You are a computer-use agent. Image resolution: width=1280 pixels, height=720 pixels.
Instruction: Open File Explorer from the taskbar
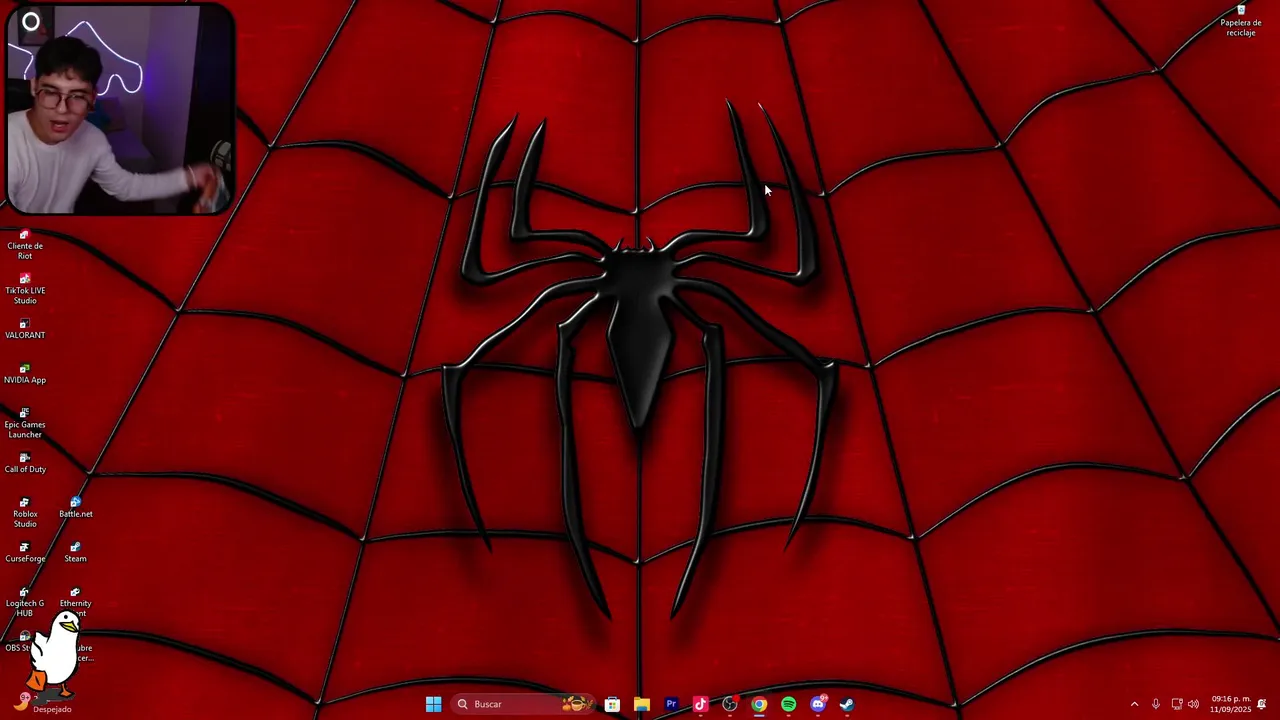coord(641,704)
